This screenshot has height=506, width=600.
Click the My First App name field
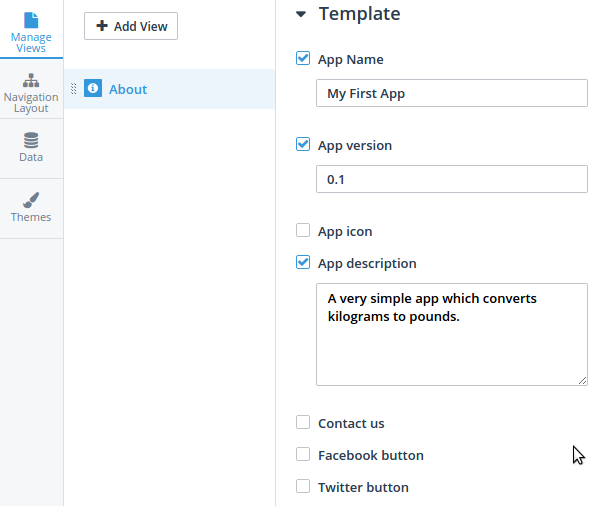pyautogui.click(x=452, y=93)
